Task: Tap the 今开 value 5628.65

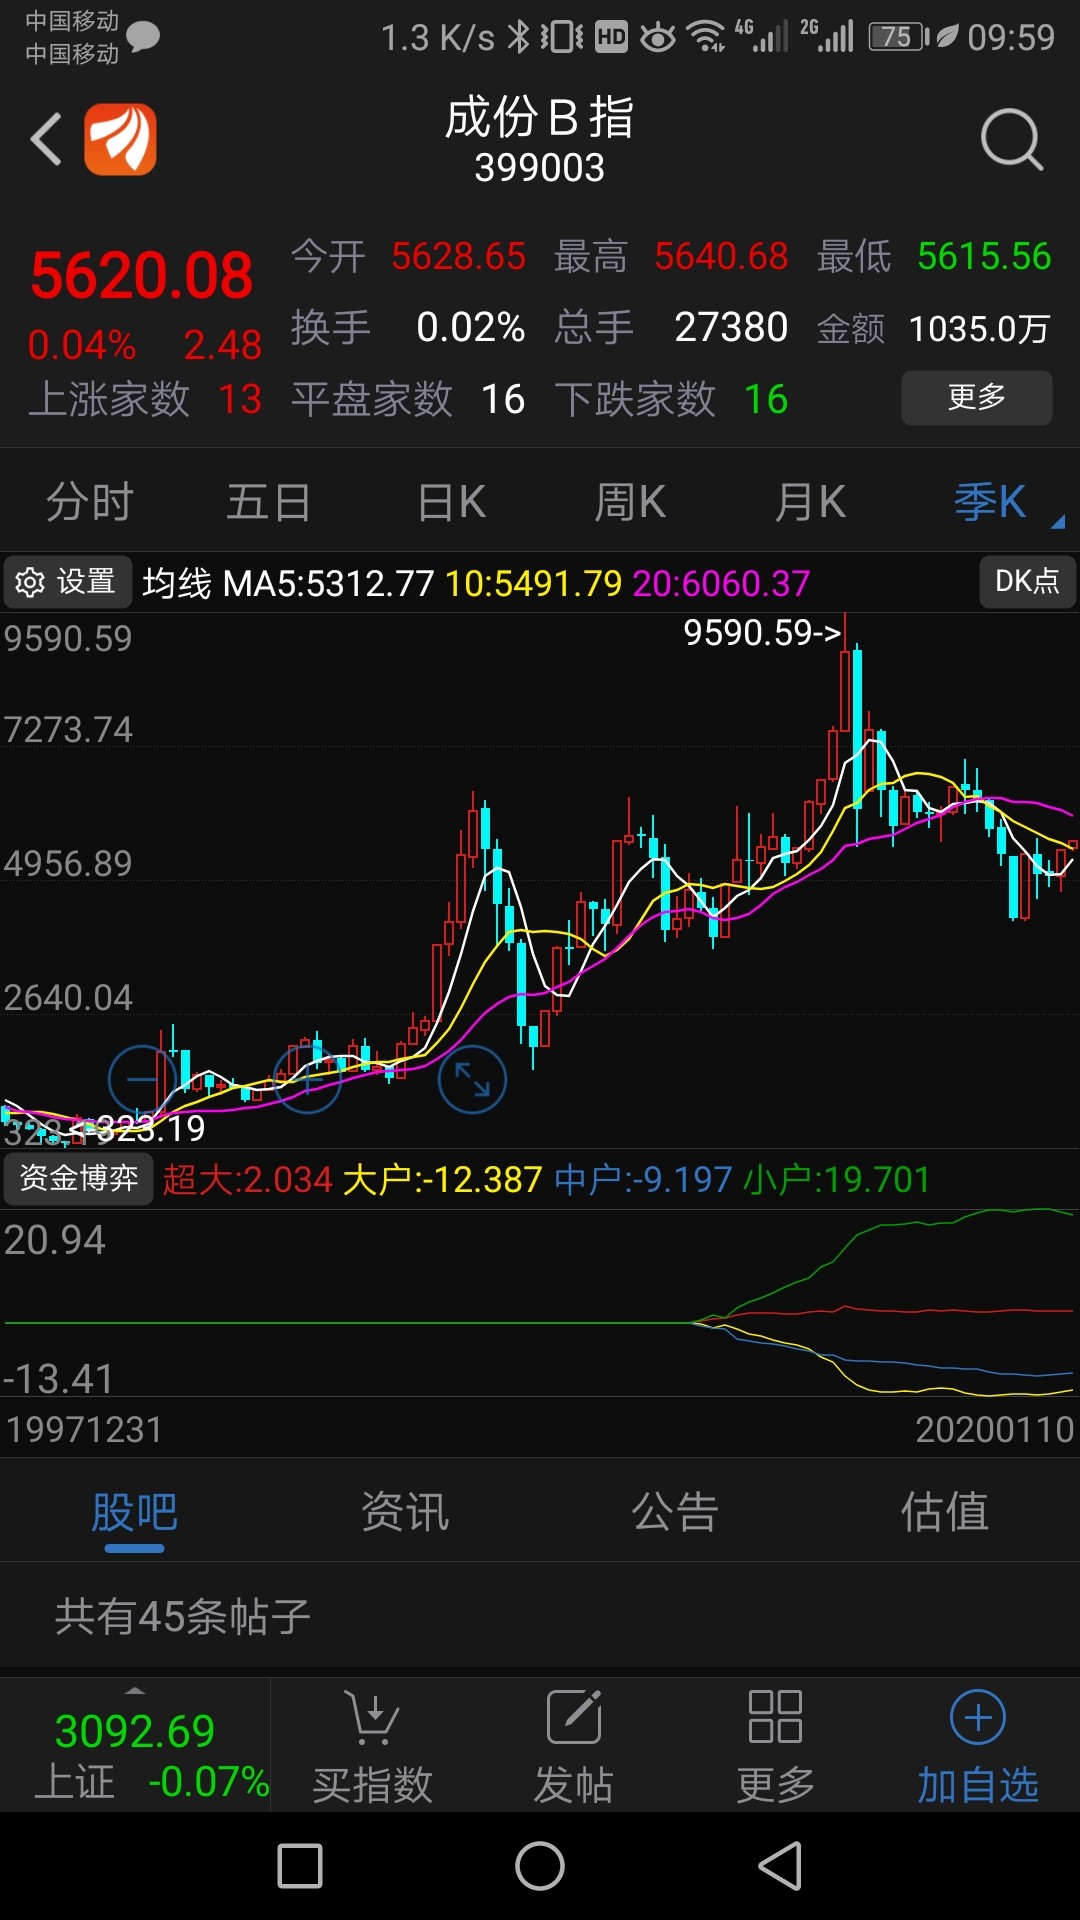Action: 458,257
